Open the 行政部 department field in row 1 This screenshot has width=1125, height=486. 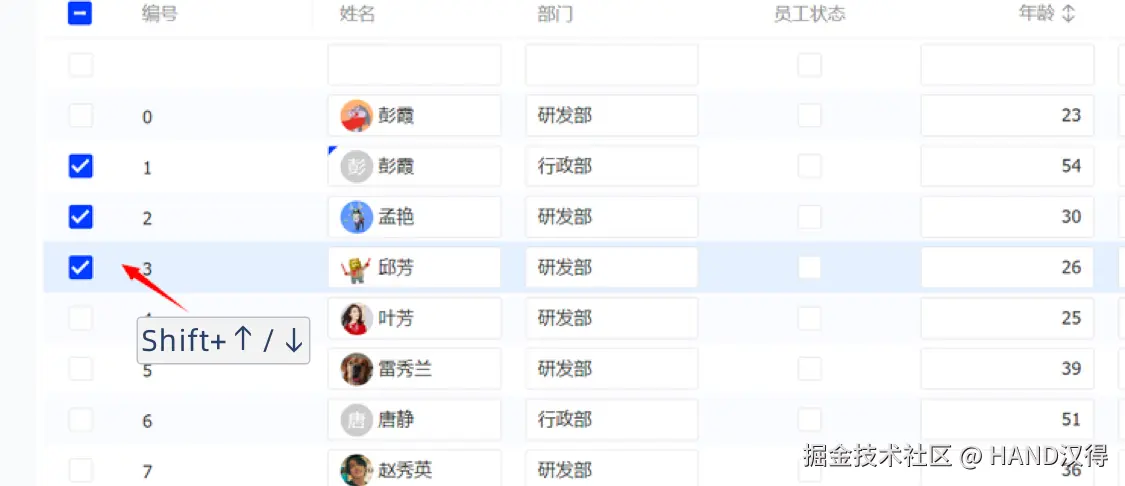pyautogui.click(x=611, y=166)
